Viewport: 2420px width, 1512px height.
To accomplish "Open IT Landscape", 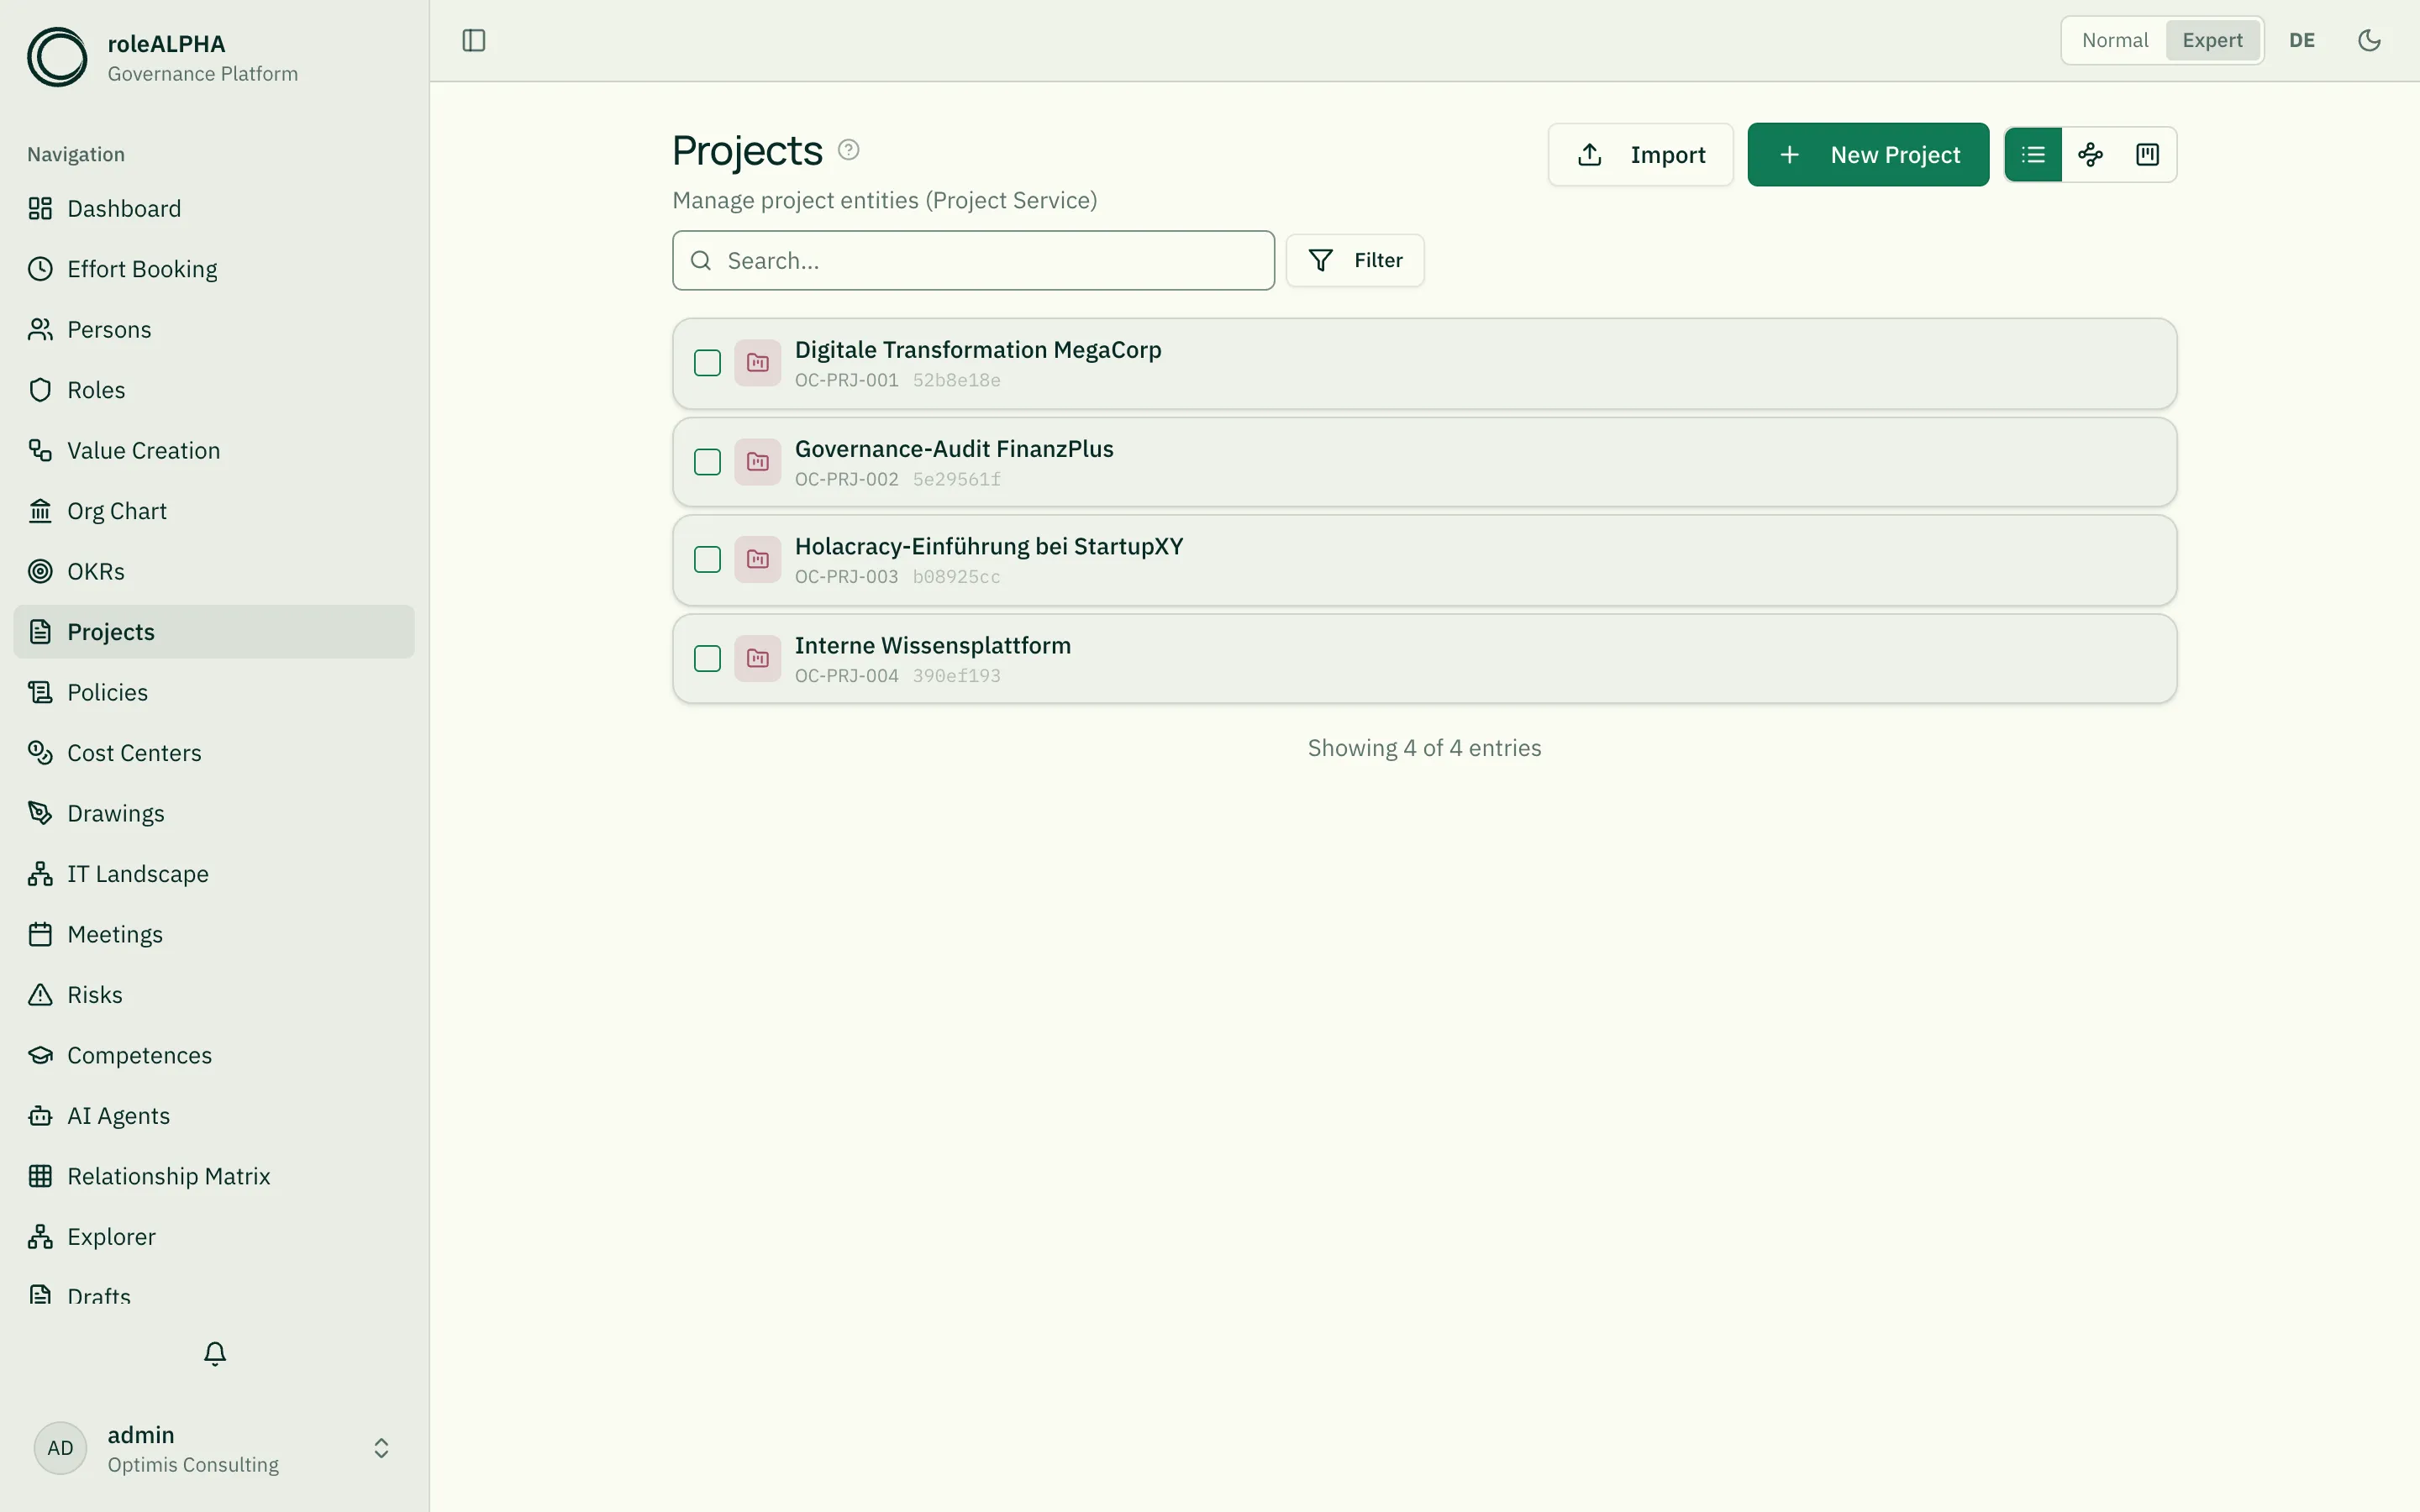I will click(214, 874).
